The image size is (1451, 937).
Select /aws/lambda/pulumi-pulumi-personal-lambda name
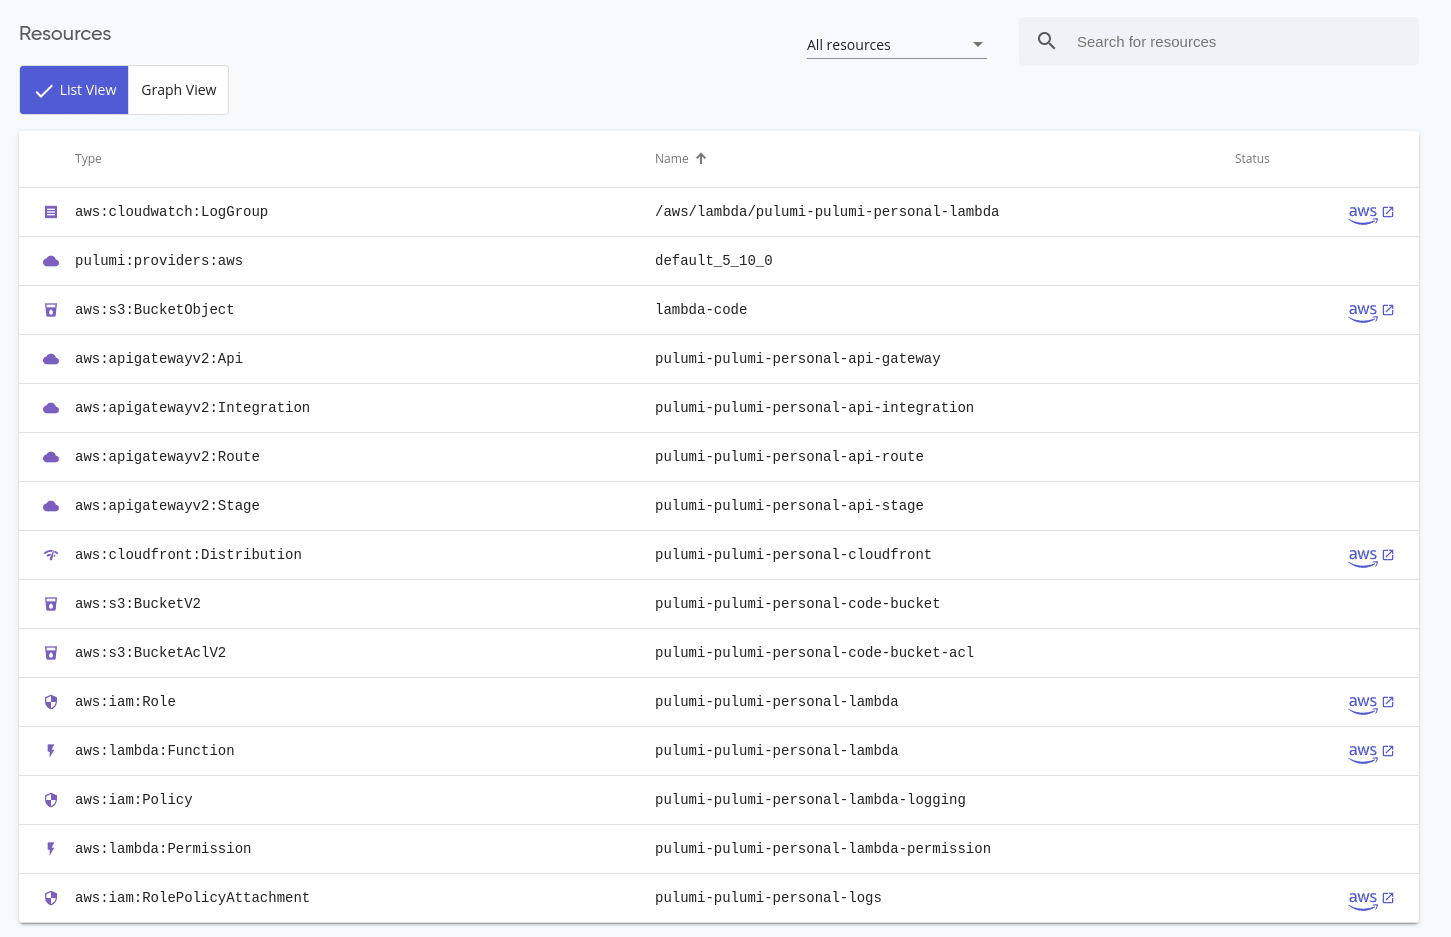point(827,212)
